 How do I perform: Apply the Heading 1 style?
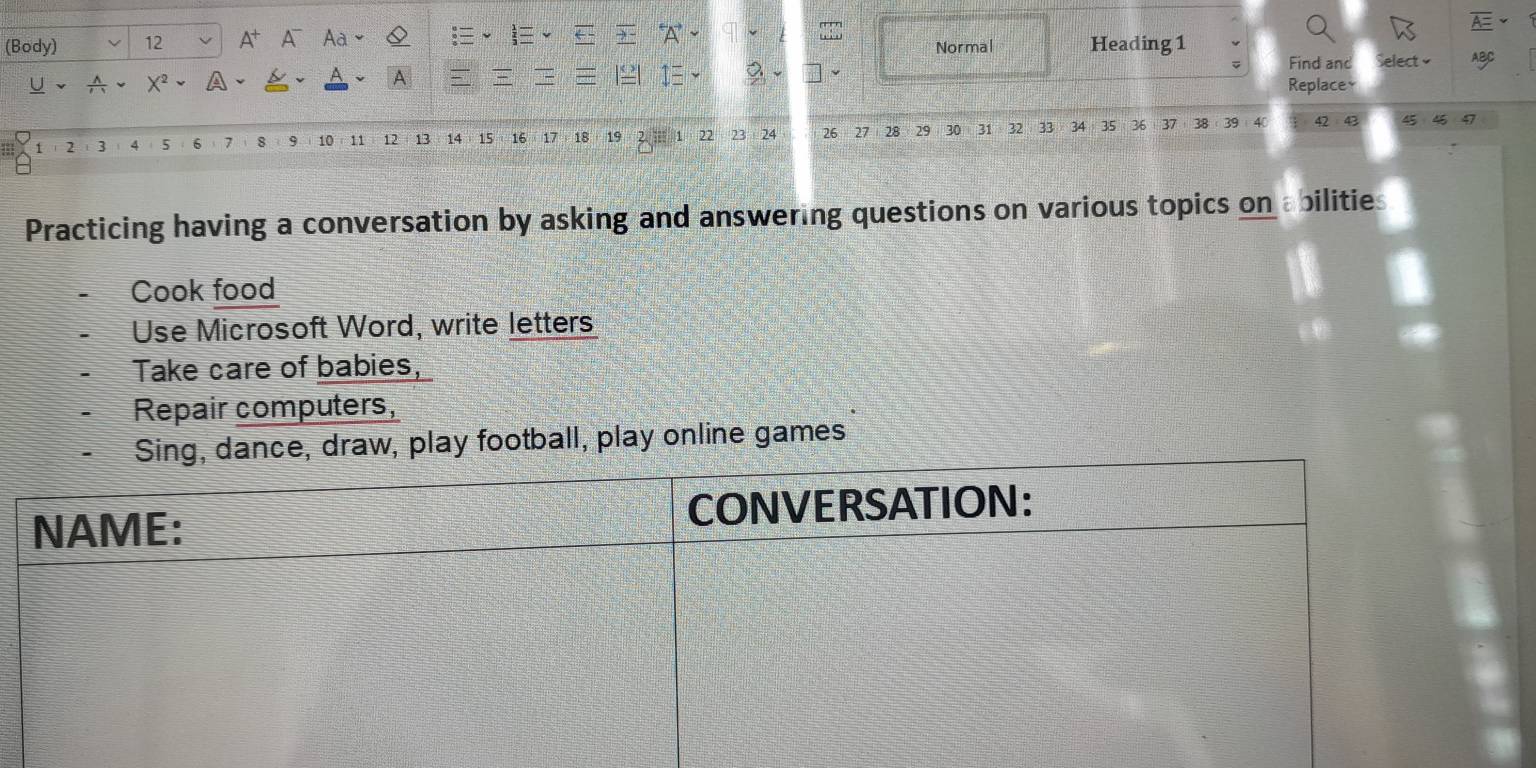coord(1138,44)
